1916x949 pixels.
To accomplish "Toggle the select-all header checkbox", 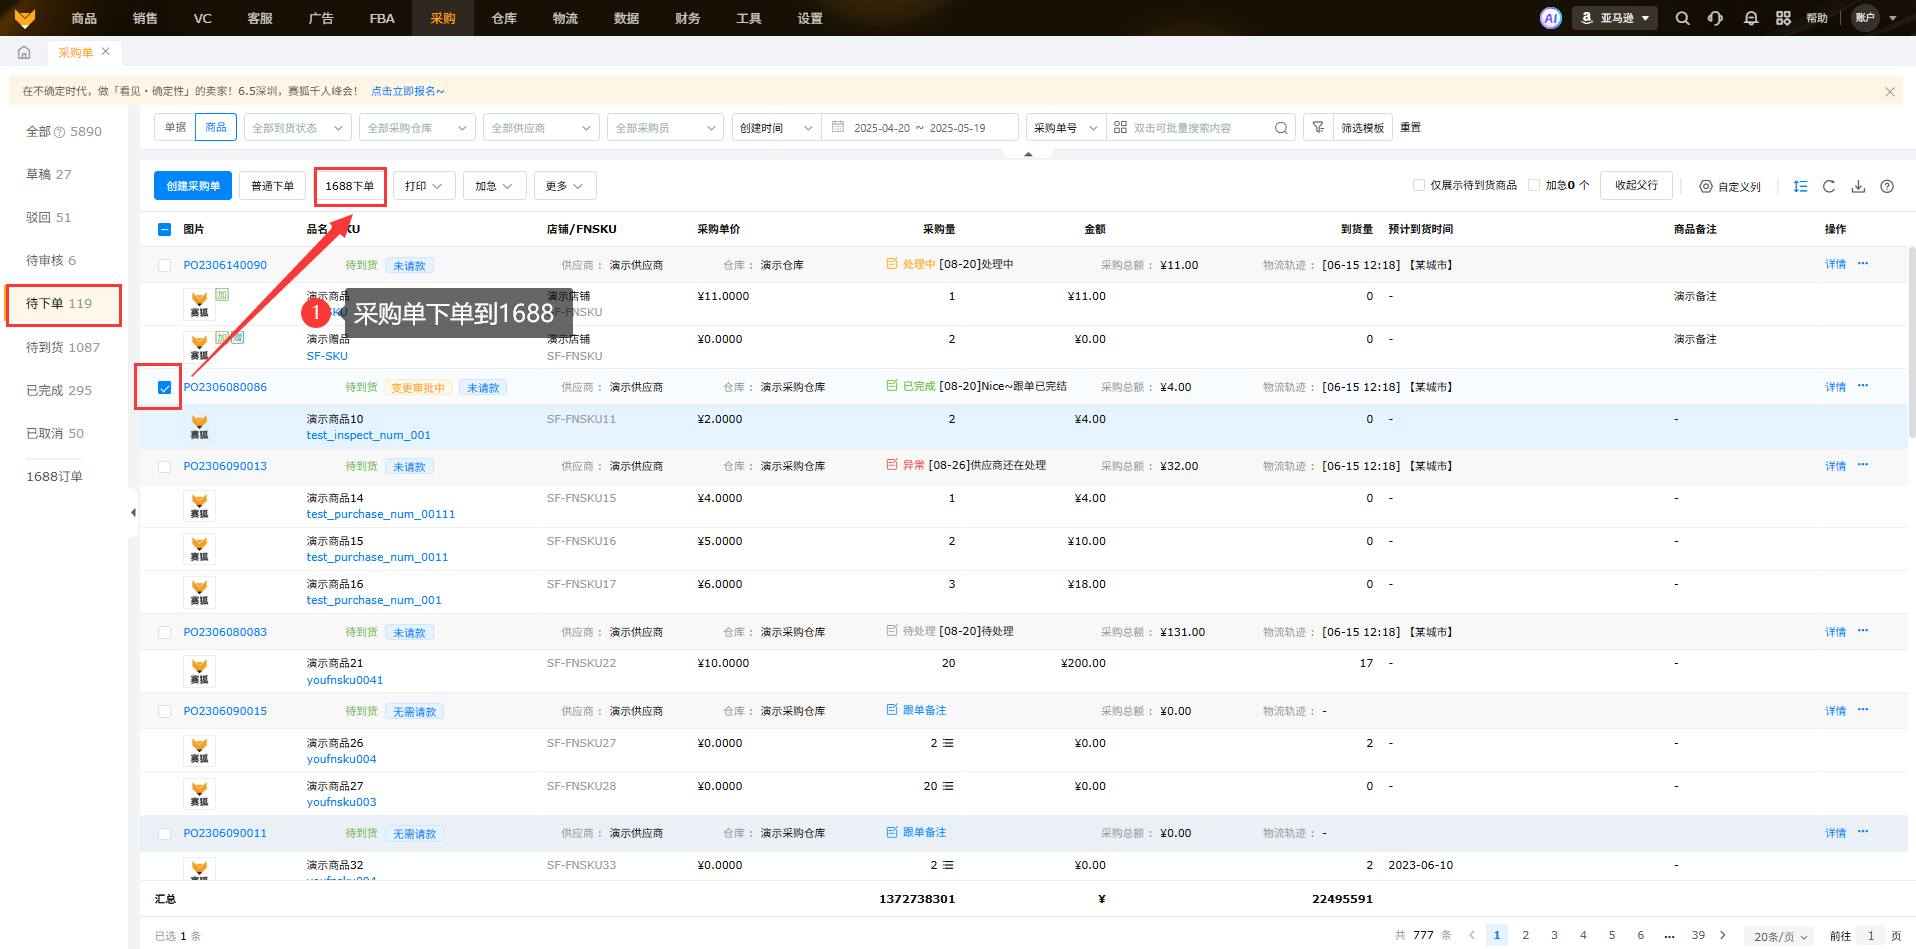I will (165, 229).
